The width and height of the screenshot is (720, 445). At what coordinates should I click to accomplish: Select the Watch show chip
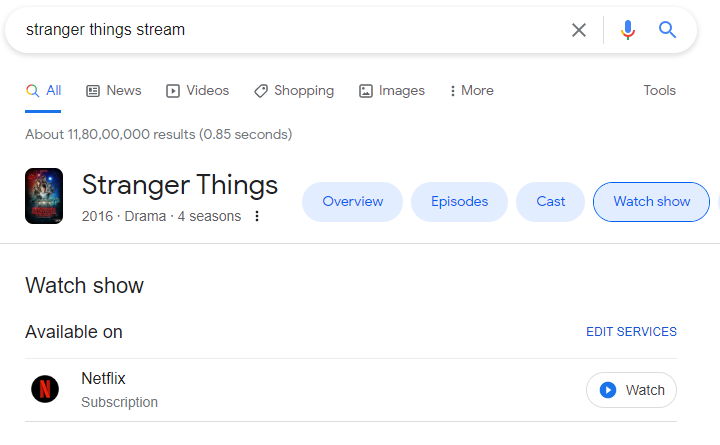point(651,202)
